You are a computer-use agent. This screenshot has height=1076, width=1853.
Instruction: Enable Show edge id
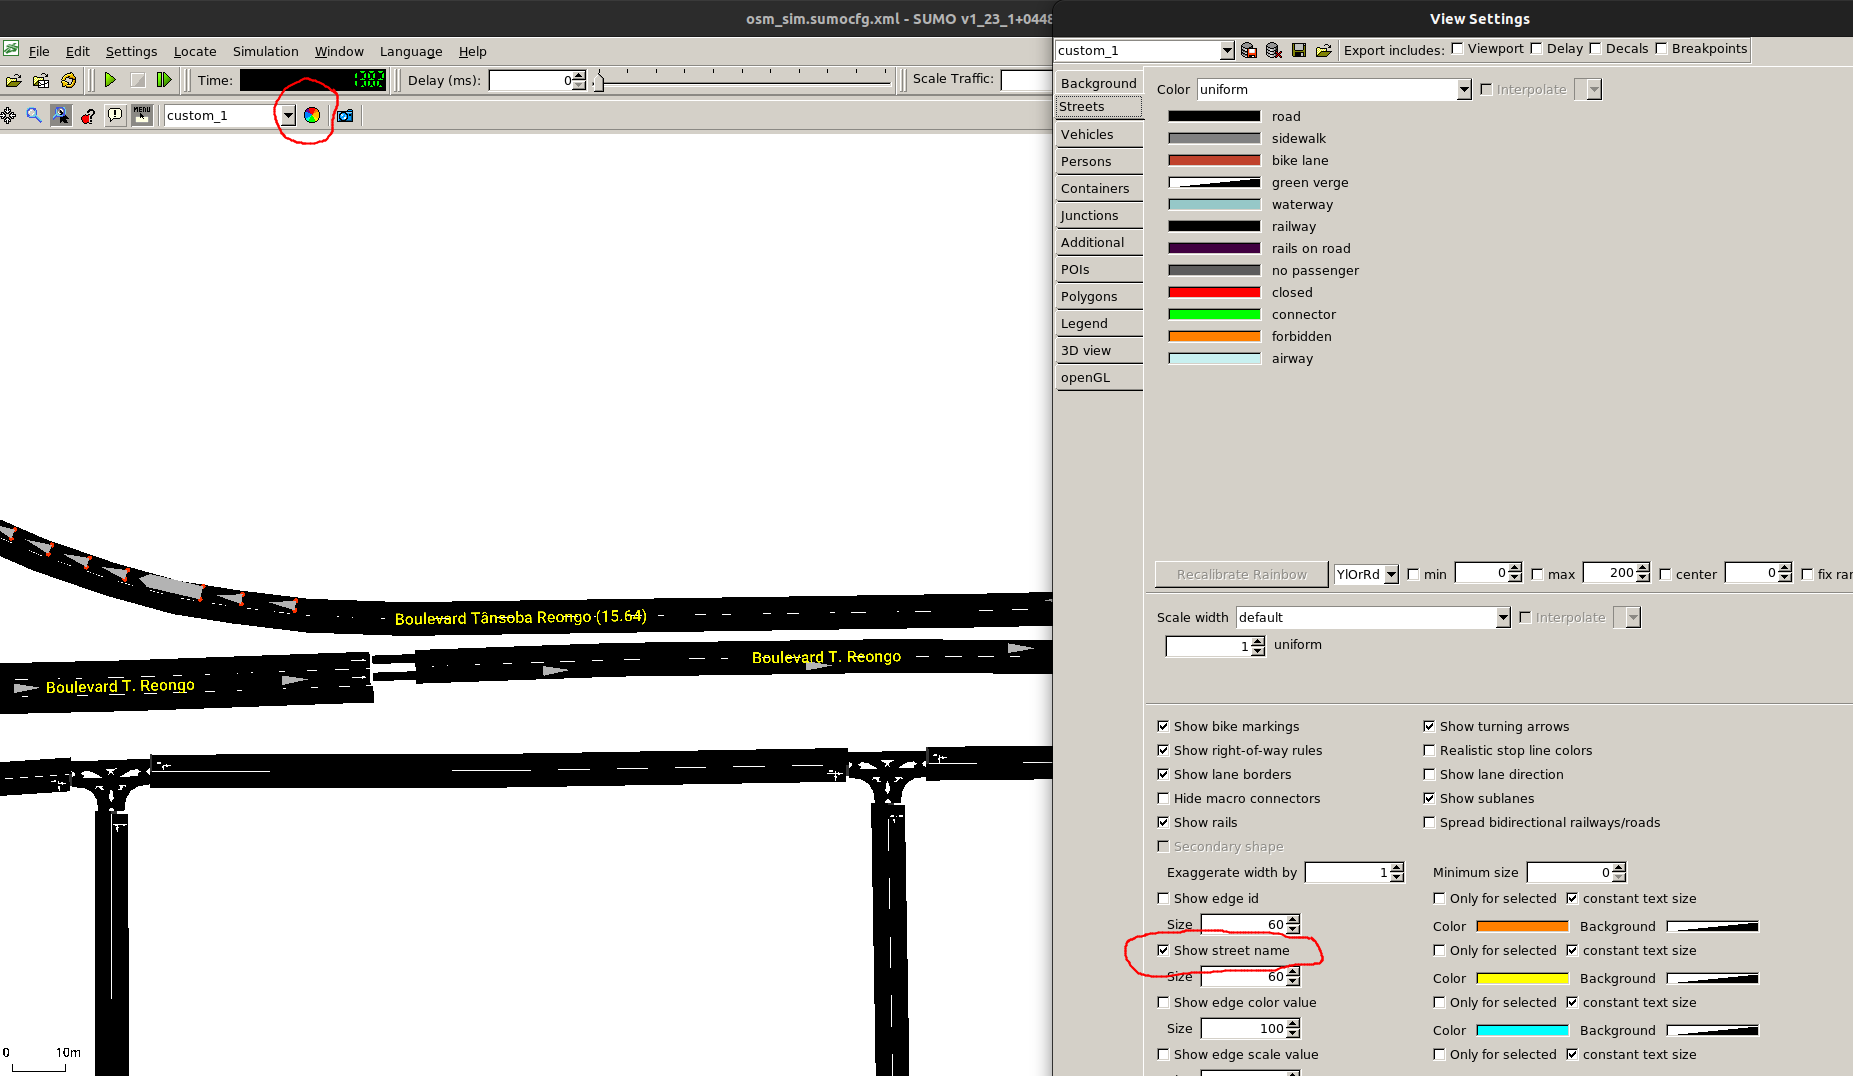1163,898
